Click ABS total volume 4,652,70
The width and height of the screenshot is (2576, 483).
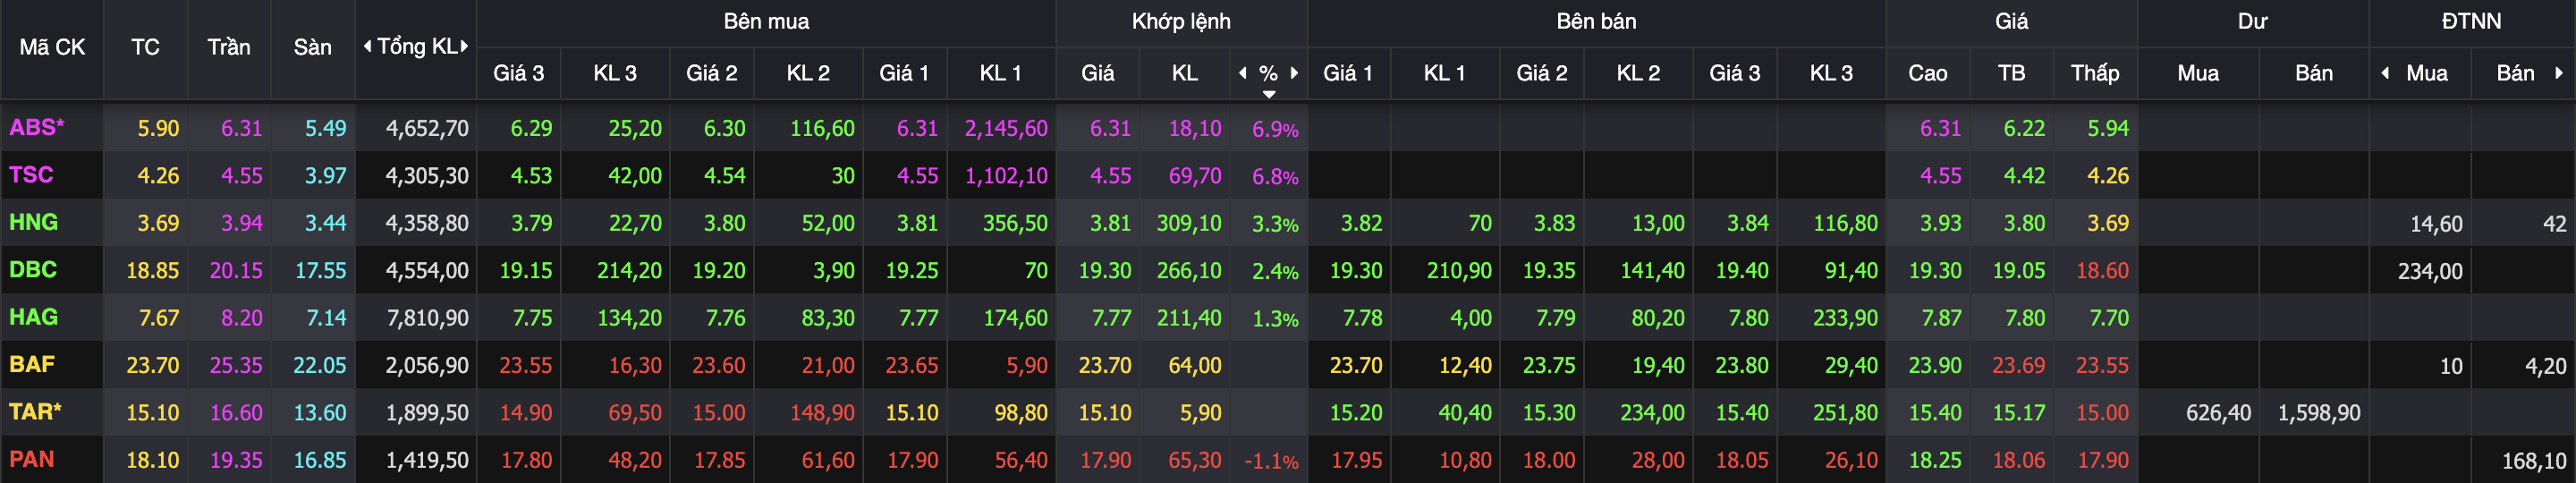427,128
